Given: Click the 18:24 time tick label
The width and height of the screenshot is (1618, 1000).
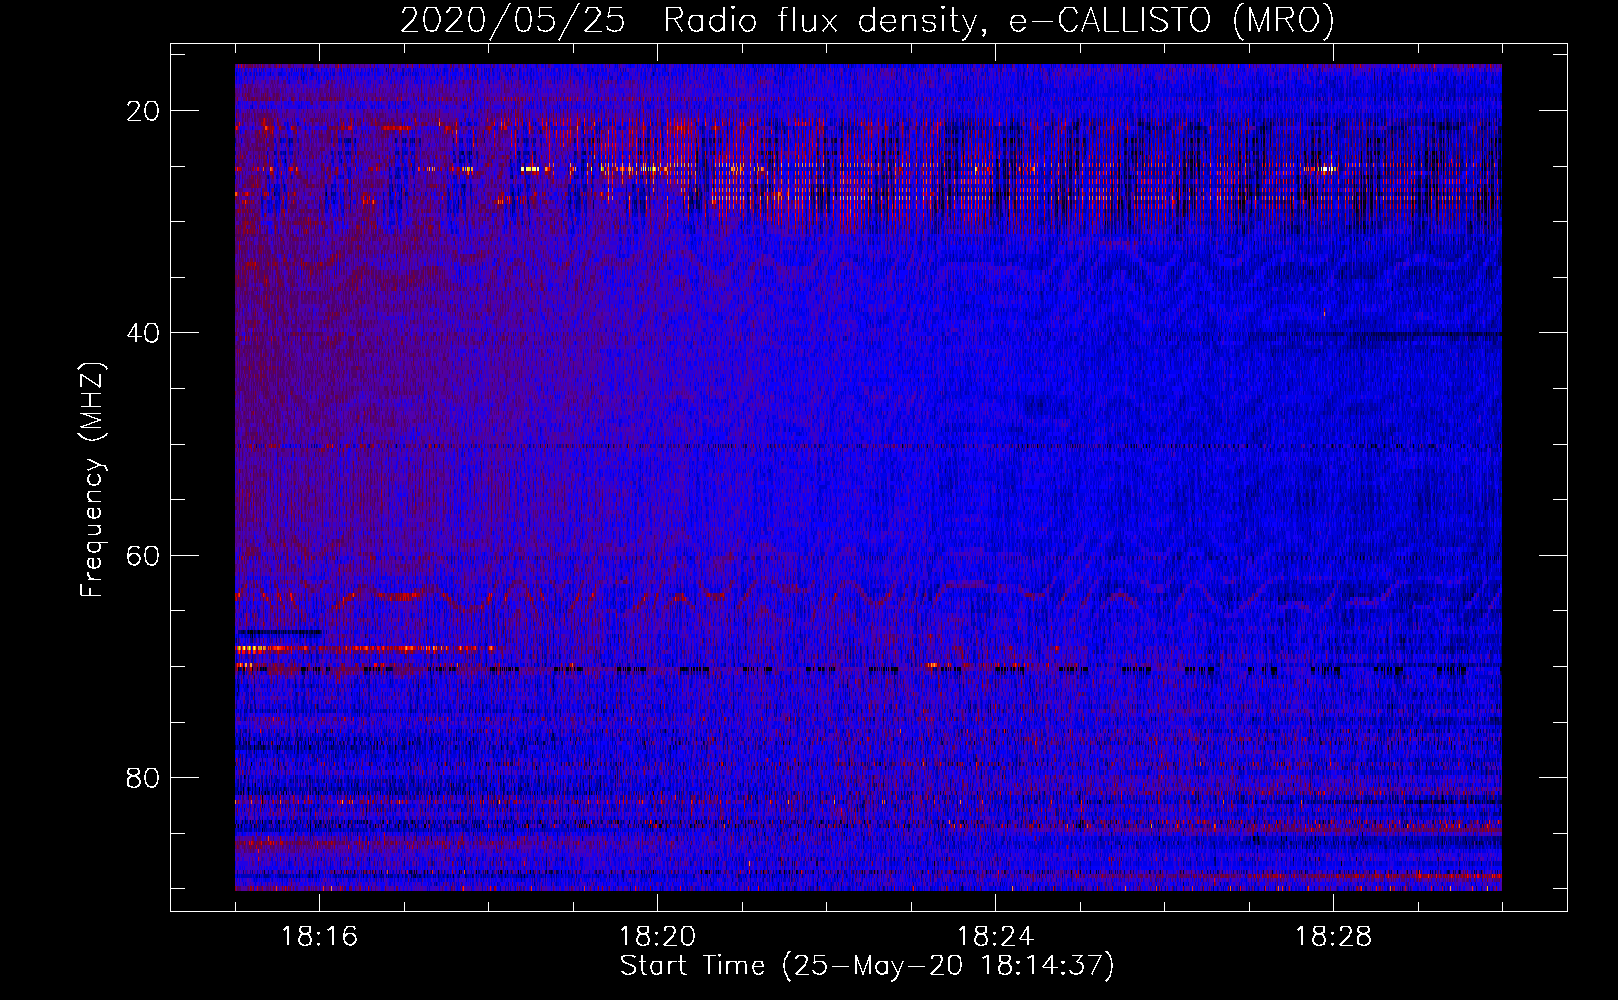Looking at the screenshot, I should (995, 937).
